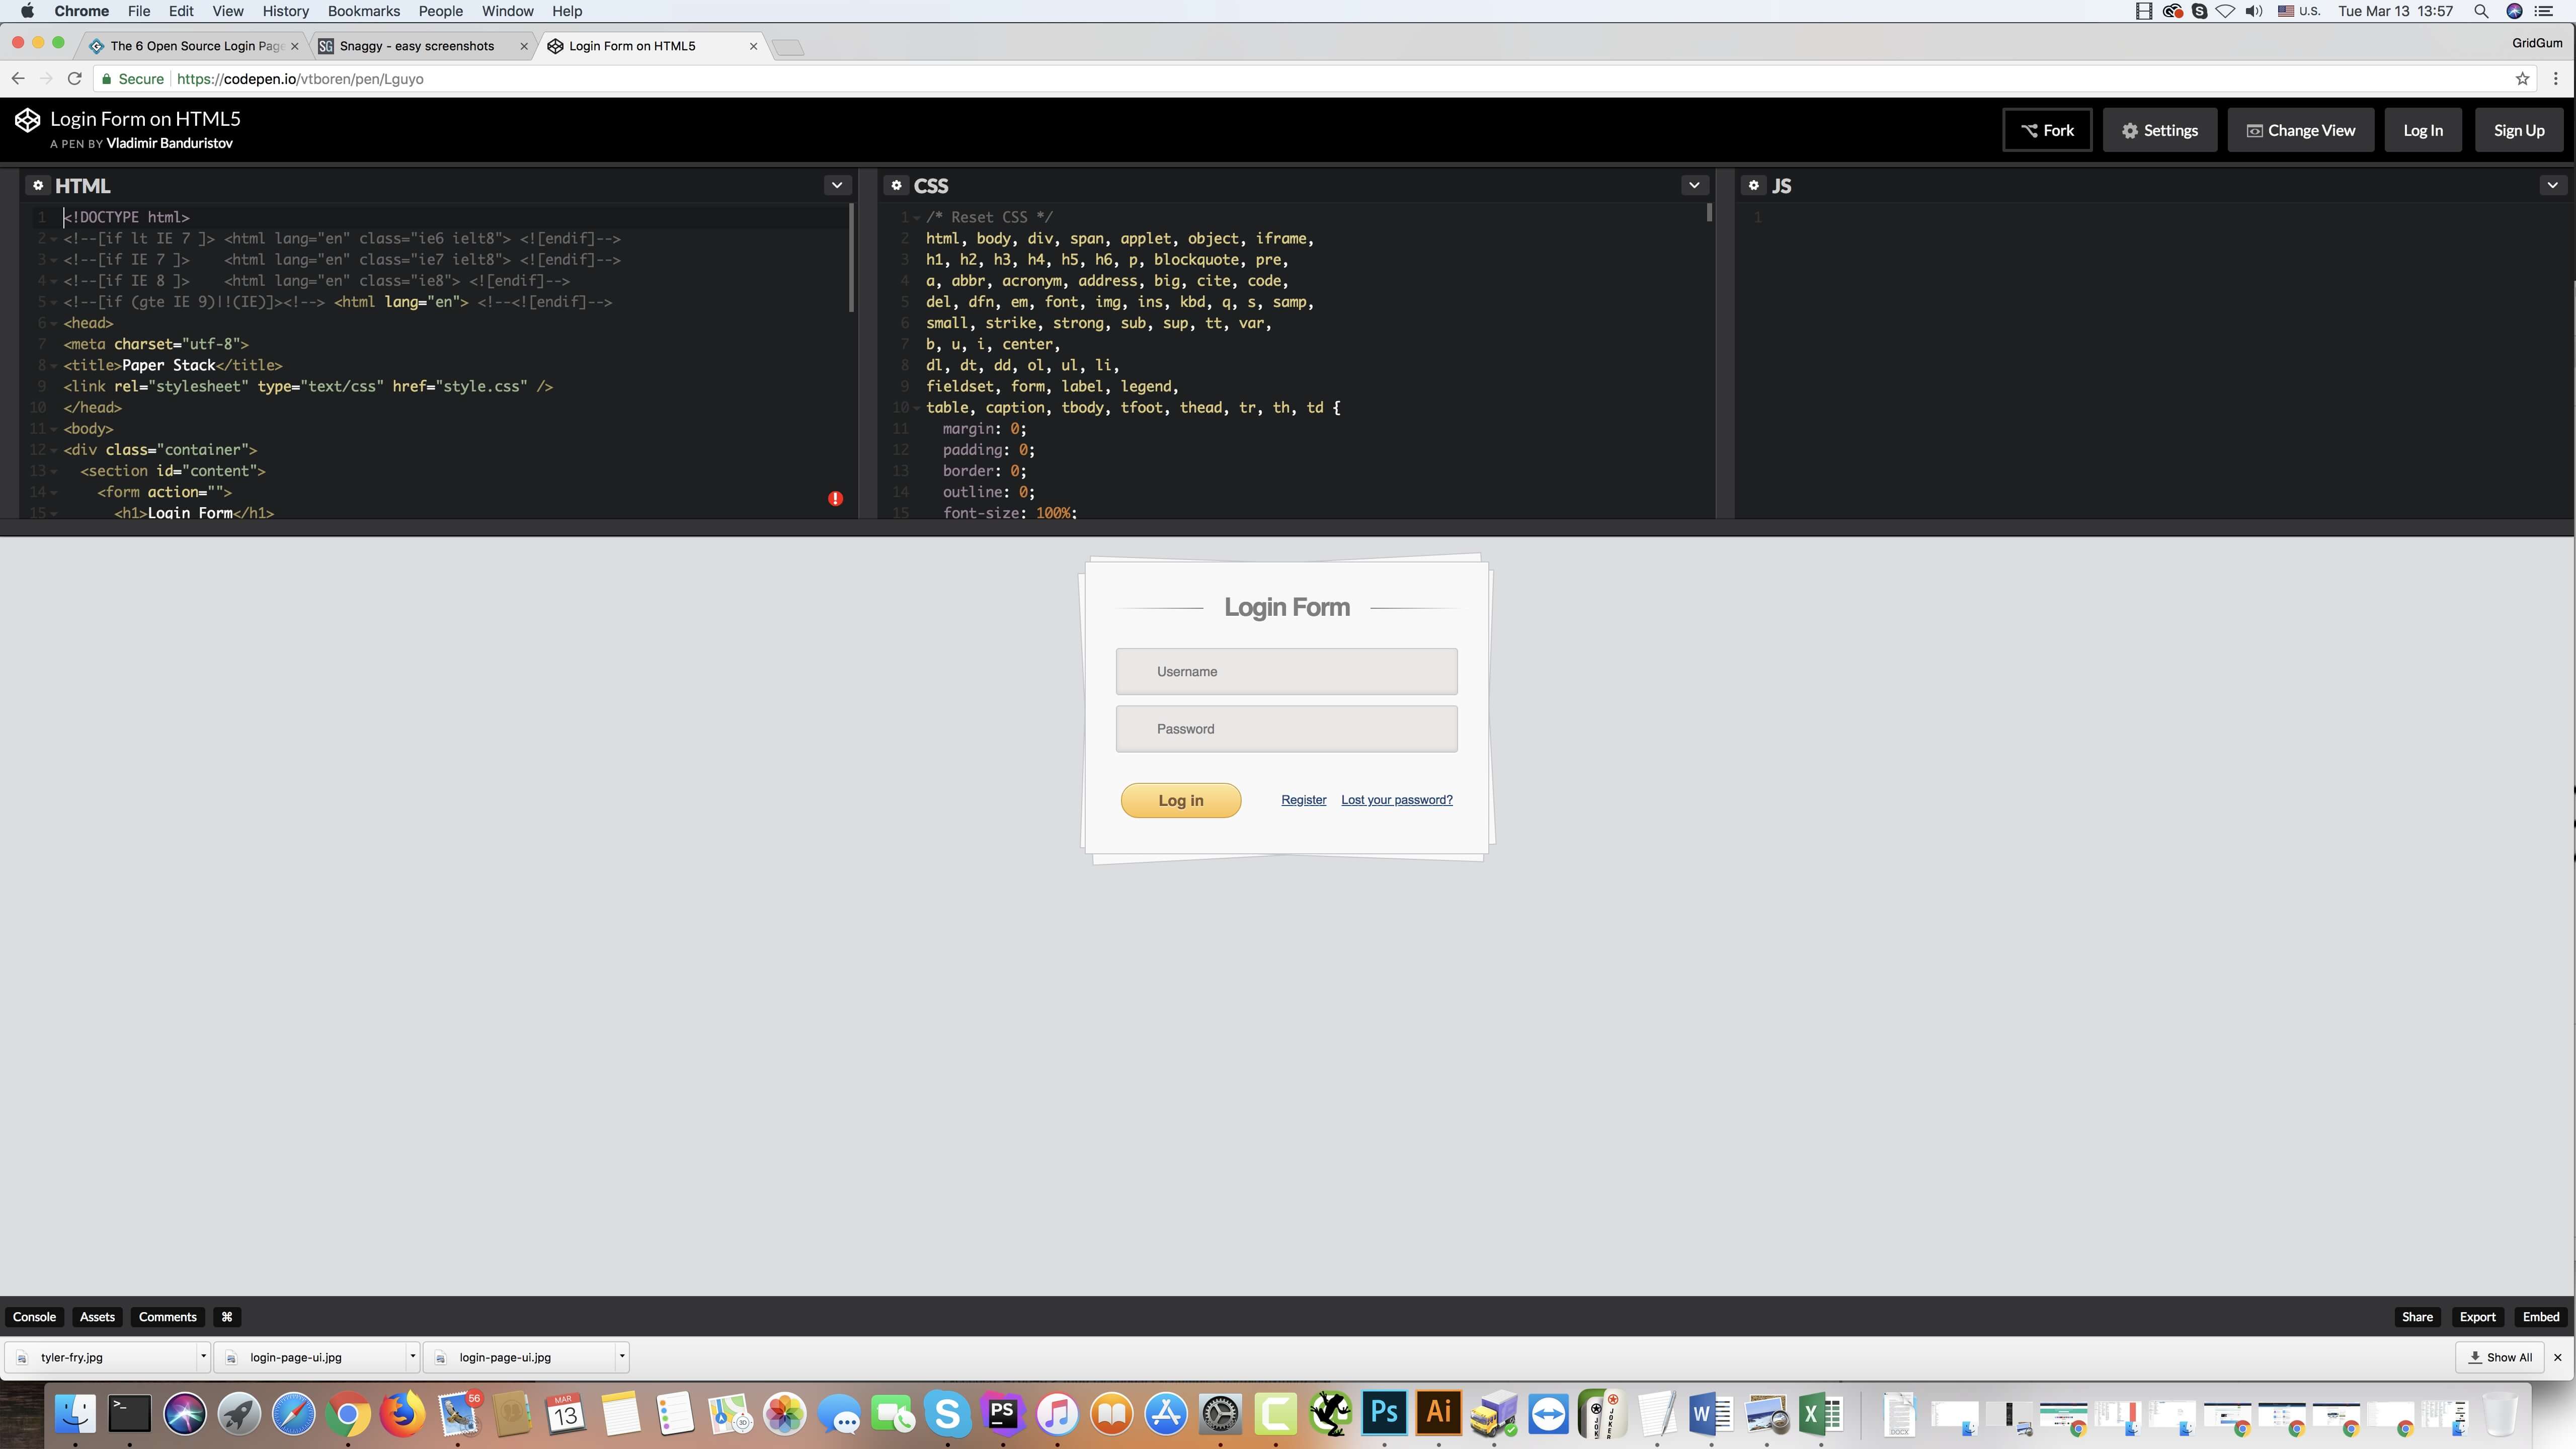Follow Lost your password link

click(1397, 800)
